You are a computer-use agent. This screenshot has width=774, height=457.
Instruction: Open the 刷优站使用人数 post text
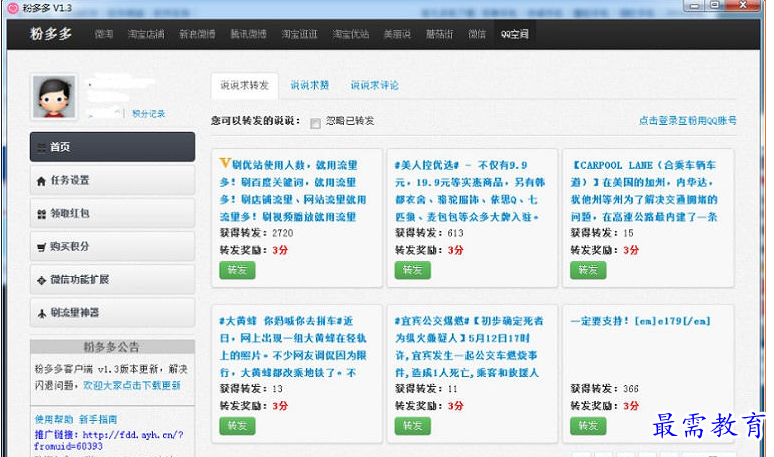(x=293, y=191)
